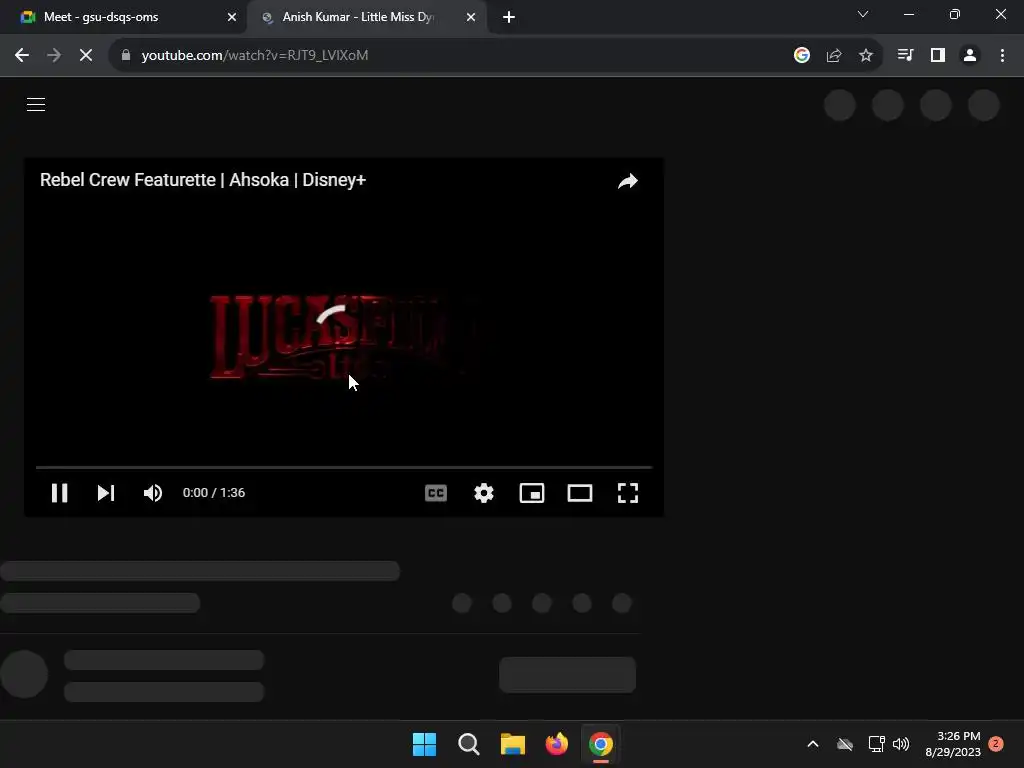Open the notification badge showing 2
Image resolution: width=1024 pixels, height=768 pixels.
click(996, 744)
